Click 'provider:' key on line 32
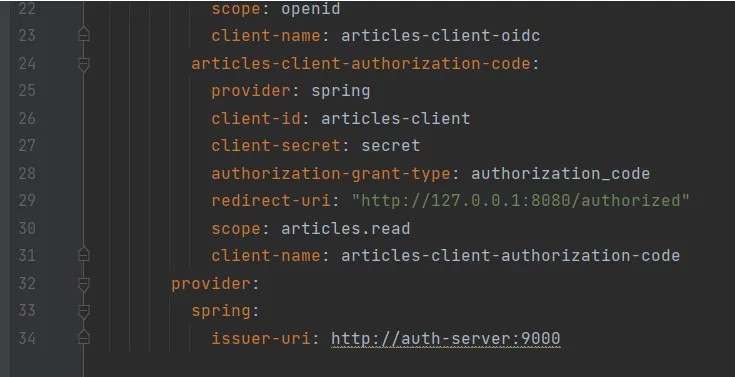Viewport: 735px width, 377px height. (215, 284)
